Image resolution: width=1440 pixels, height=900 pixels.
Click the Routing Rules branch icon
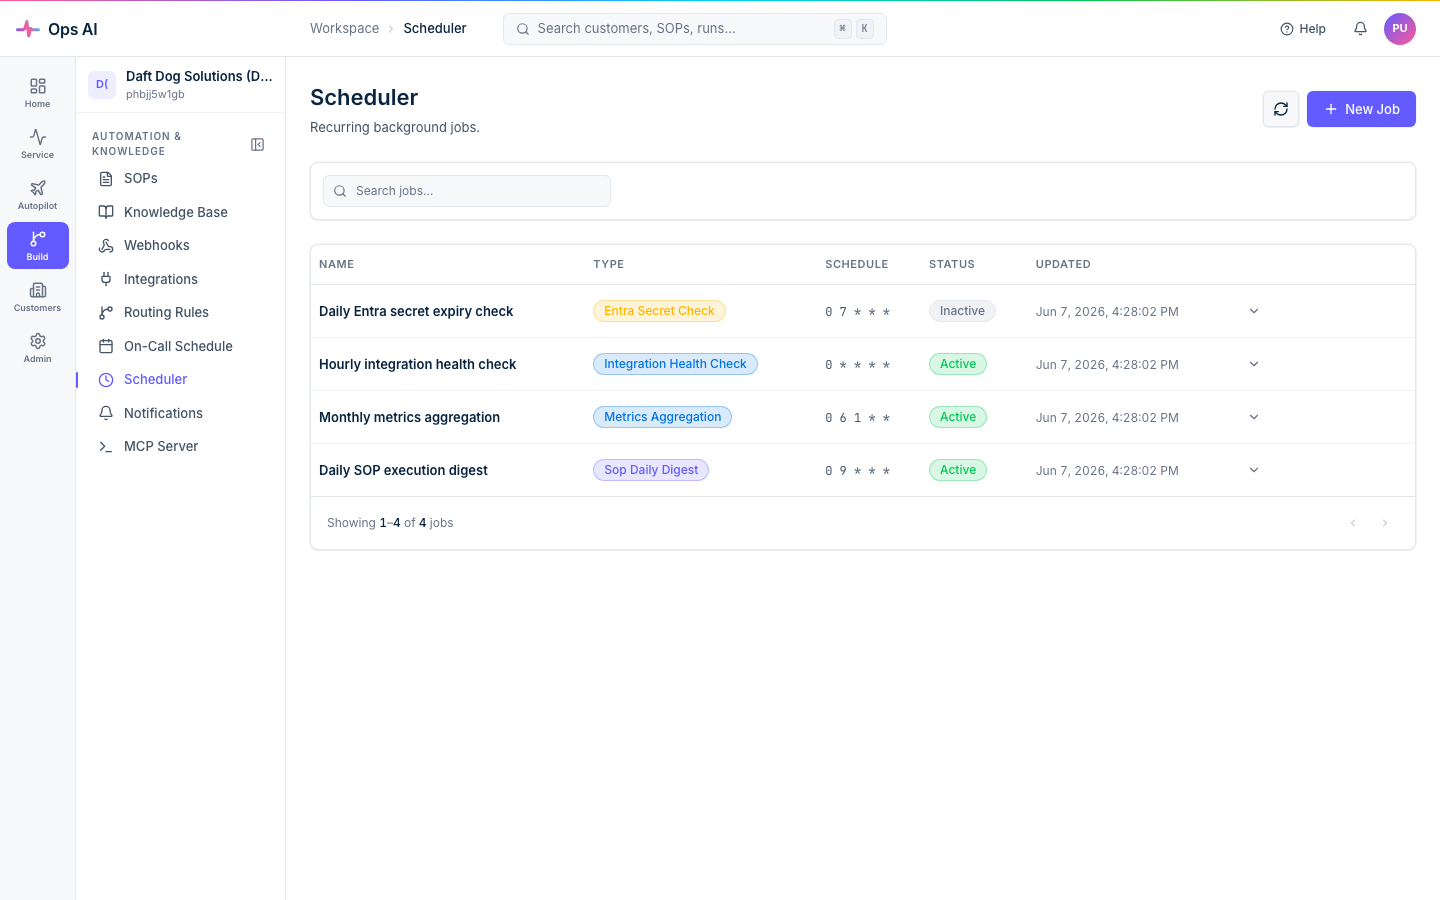pyautogui.click(x=106, y=313)
